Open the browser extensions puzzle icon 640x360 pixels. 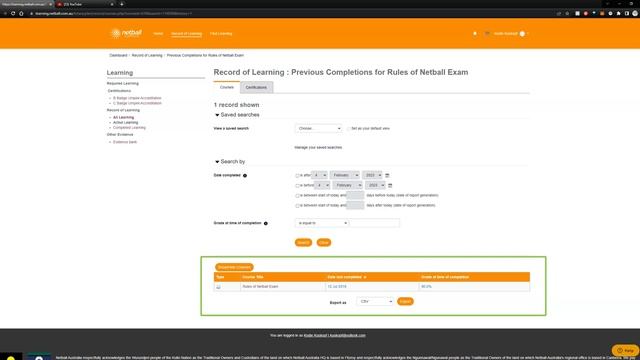(619, 13)
